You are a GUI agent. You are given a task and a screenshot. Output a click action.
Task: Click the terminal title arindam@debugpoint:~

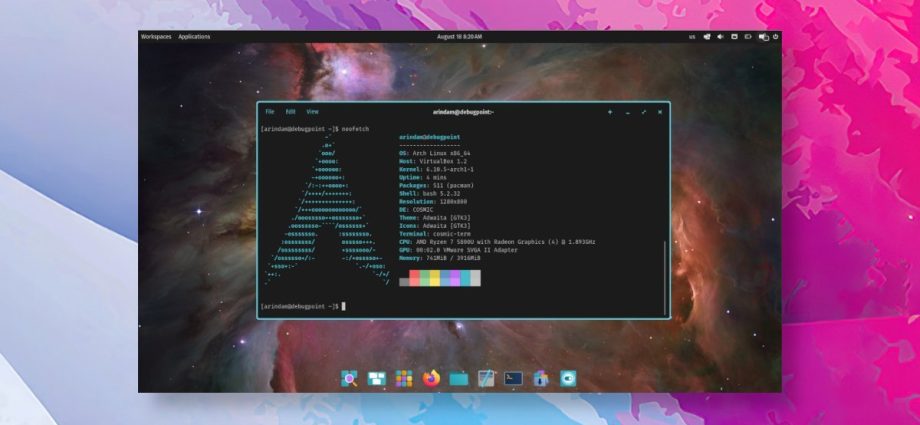pos(464,112)
